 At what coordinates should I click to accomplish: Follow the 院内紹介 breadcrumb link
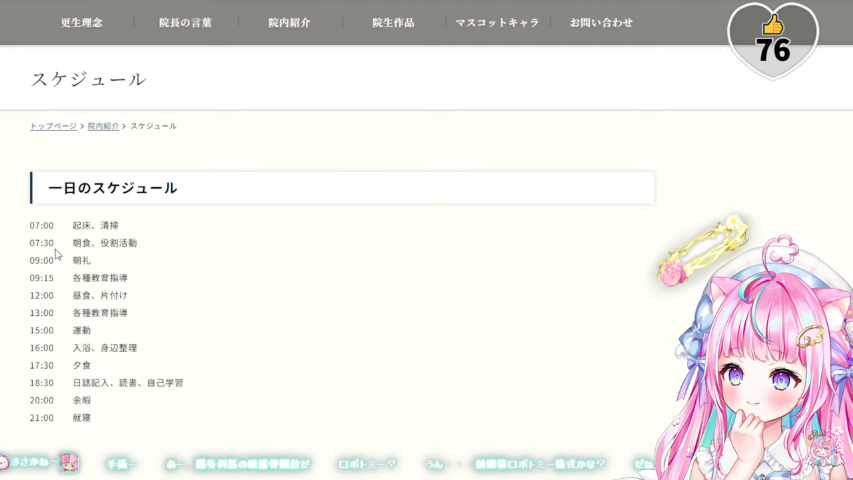[103, 126]
